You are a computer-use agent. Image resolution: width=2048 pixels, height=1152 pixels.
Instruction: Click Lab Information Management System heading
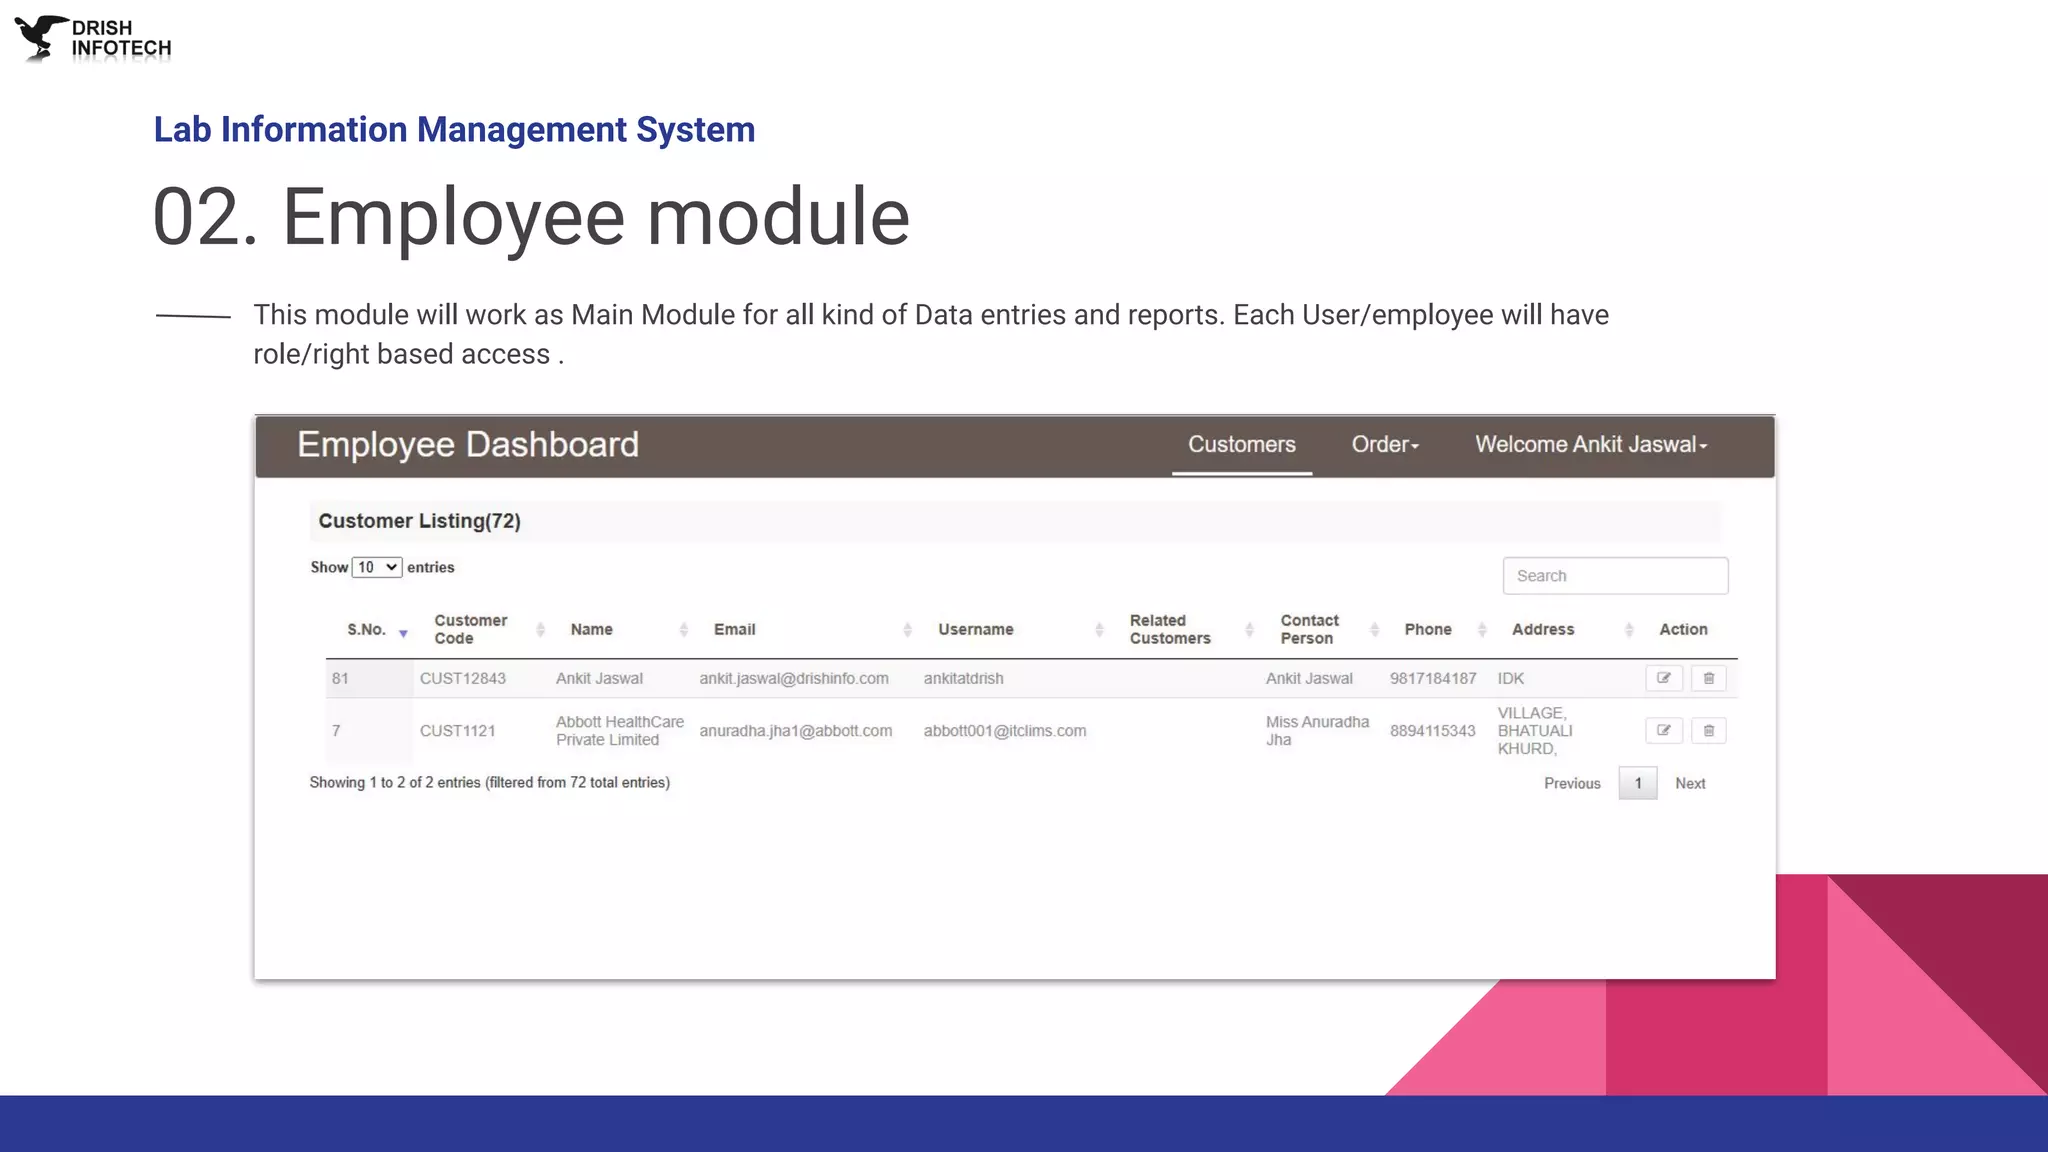(454, 130)
